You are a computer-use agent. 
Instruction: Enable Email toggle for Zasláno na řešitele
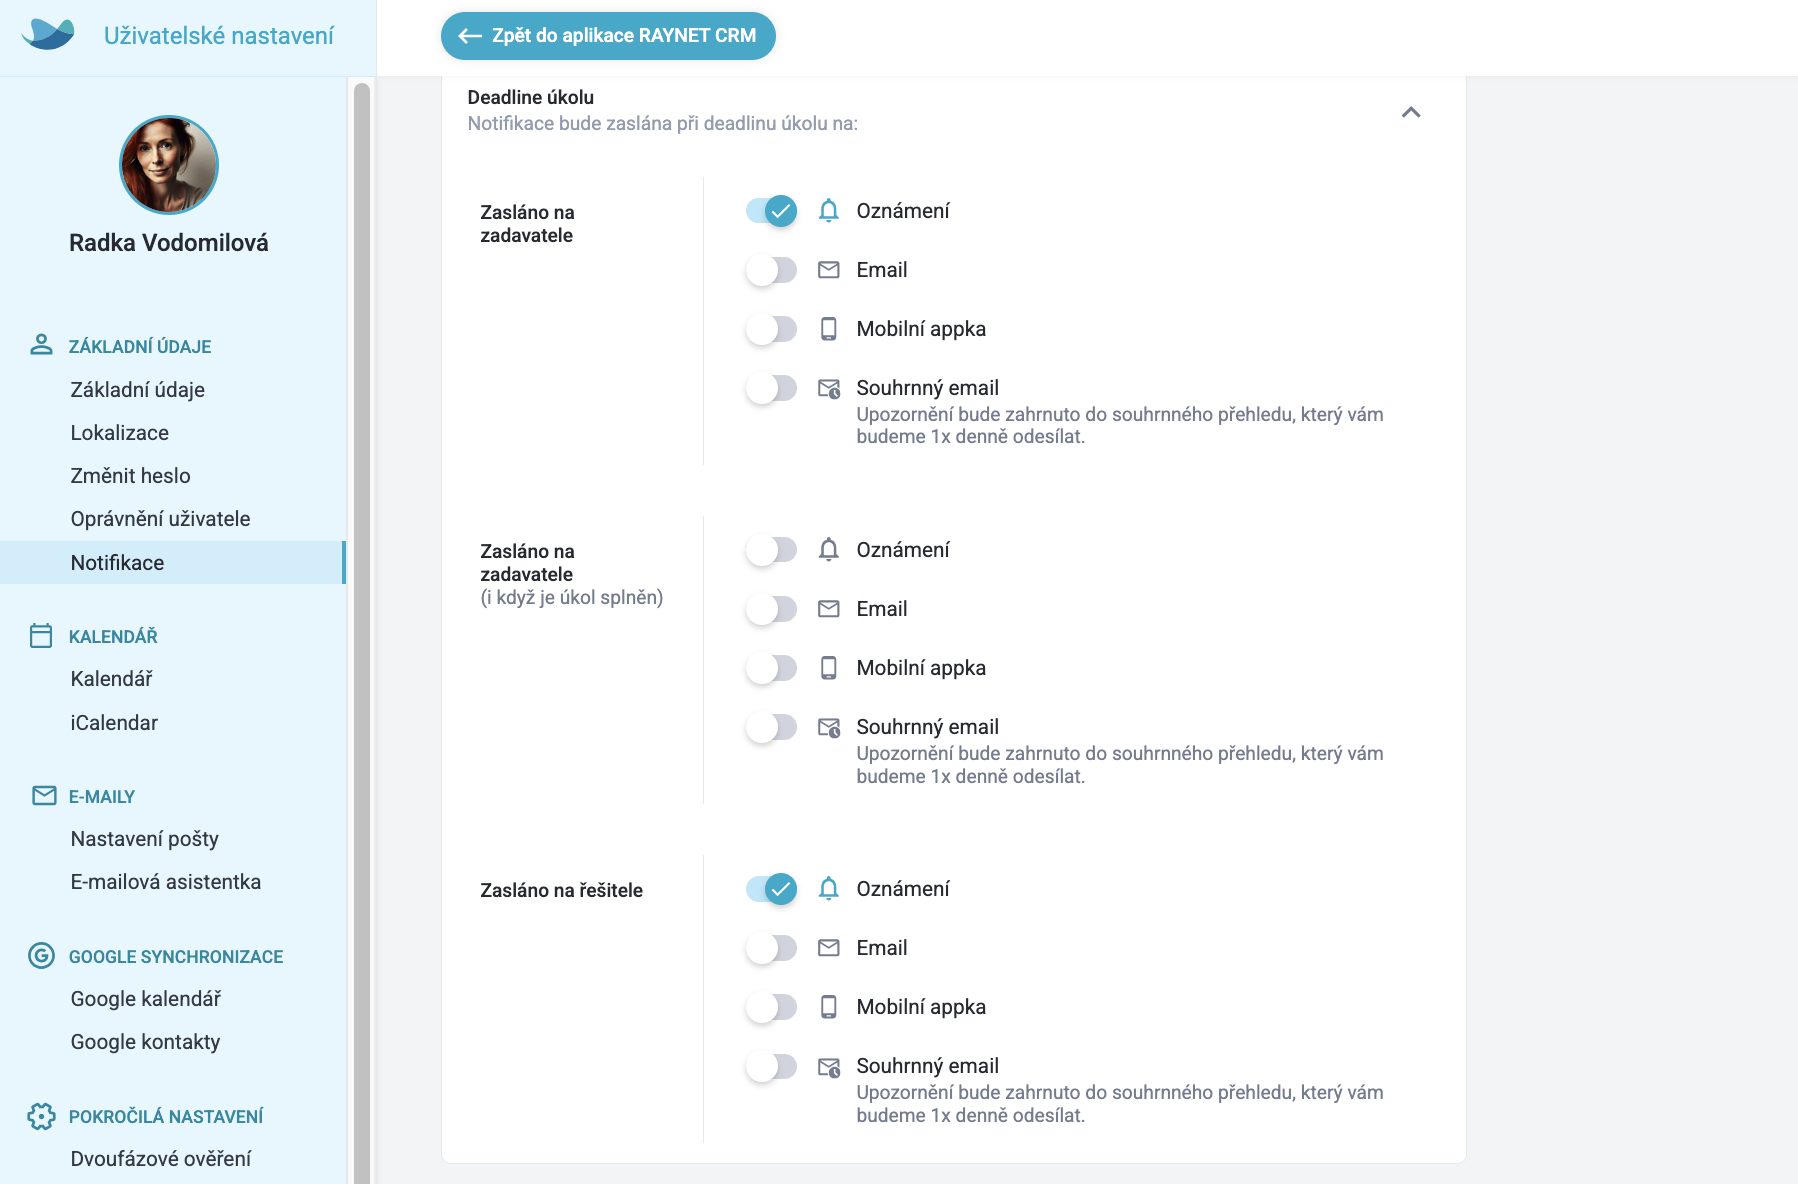tap(771, 948)
